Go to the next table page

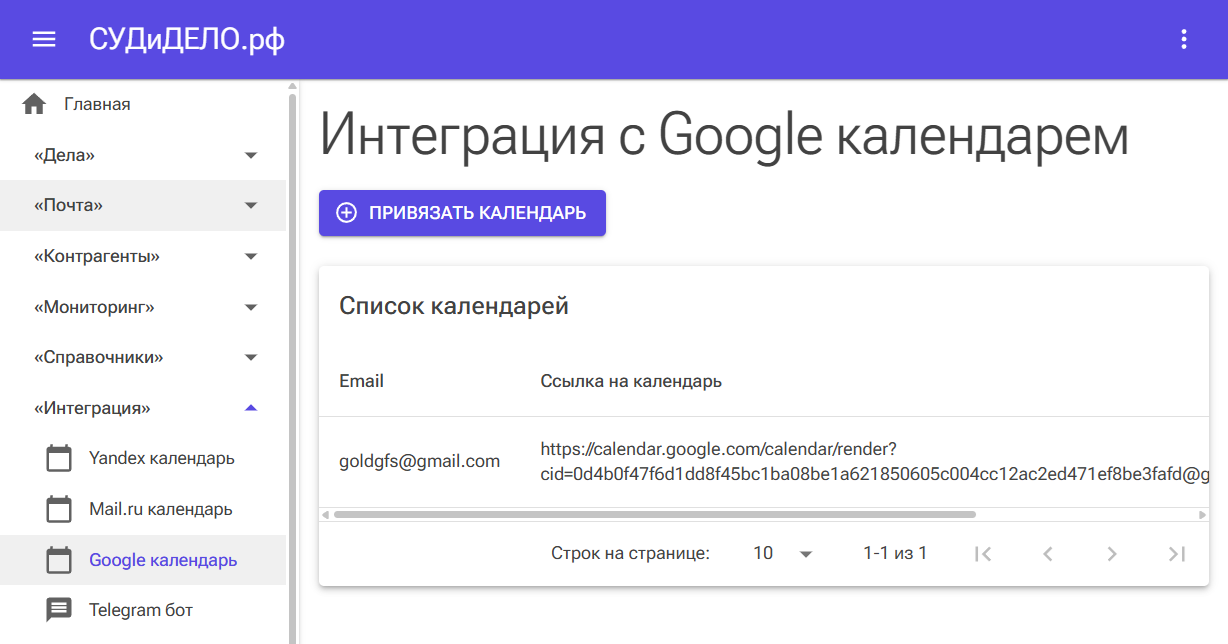point(1111,553)
